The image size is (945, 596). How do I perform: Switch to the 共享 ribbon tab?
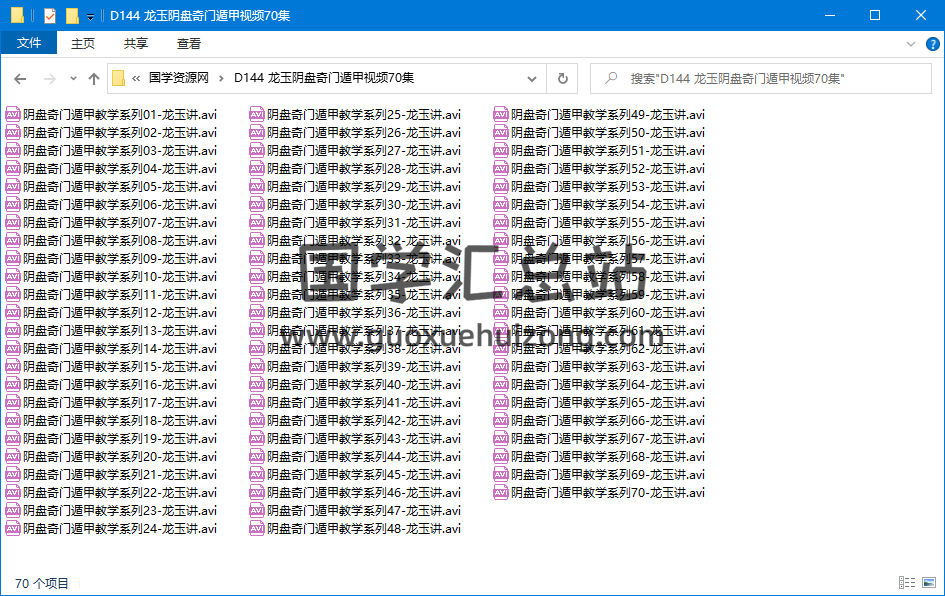(x=136, y=43)
